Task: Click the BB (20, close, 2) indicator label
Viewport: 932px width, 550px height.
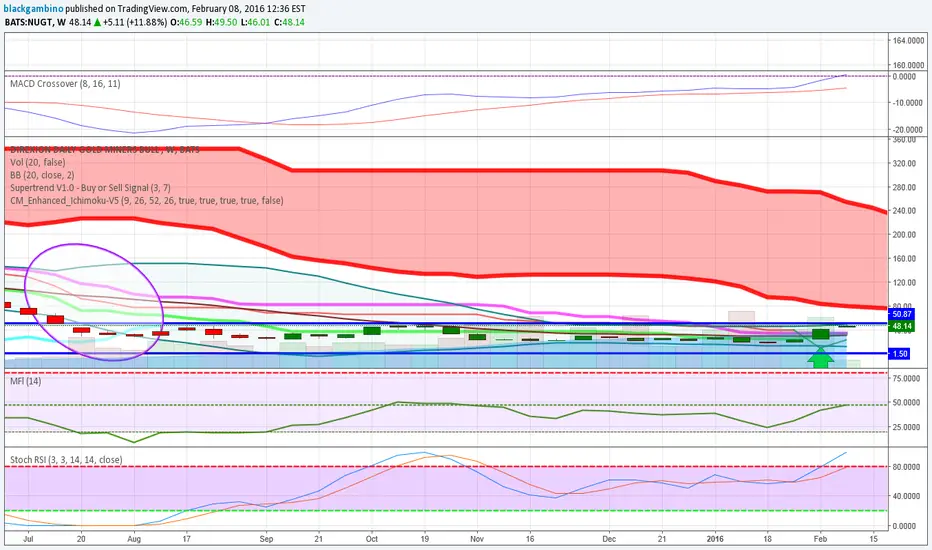Action: tap(42, 175)
